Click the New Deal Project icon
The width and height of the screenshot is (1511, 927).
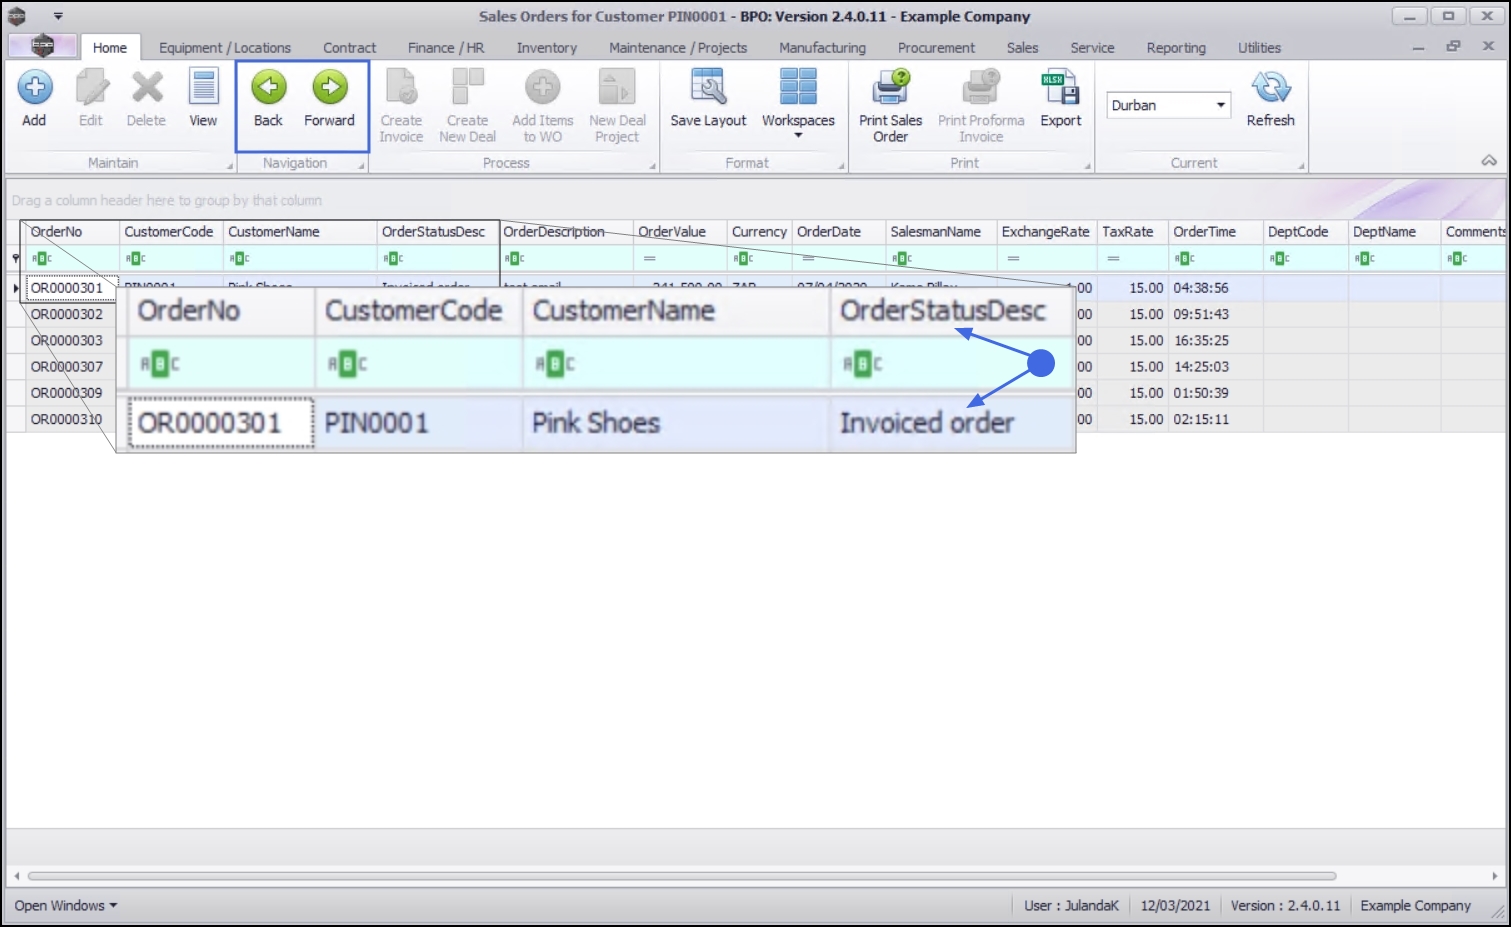[617, 88]
